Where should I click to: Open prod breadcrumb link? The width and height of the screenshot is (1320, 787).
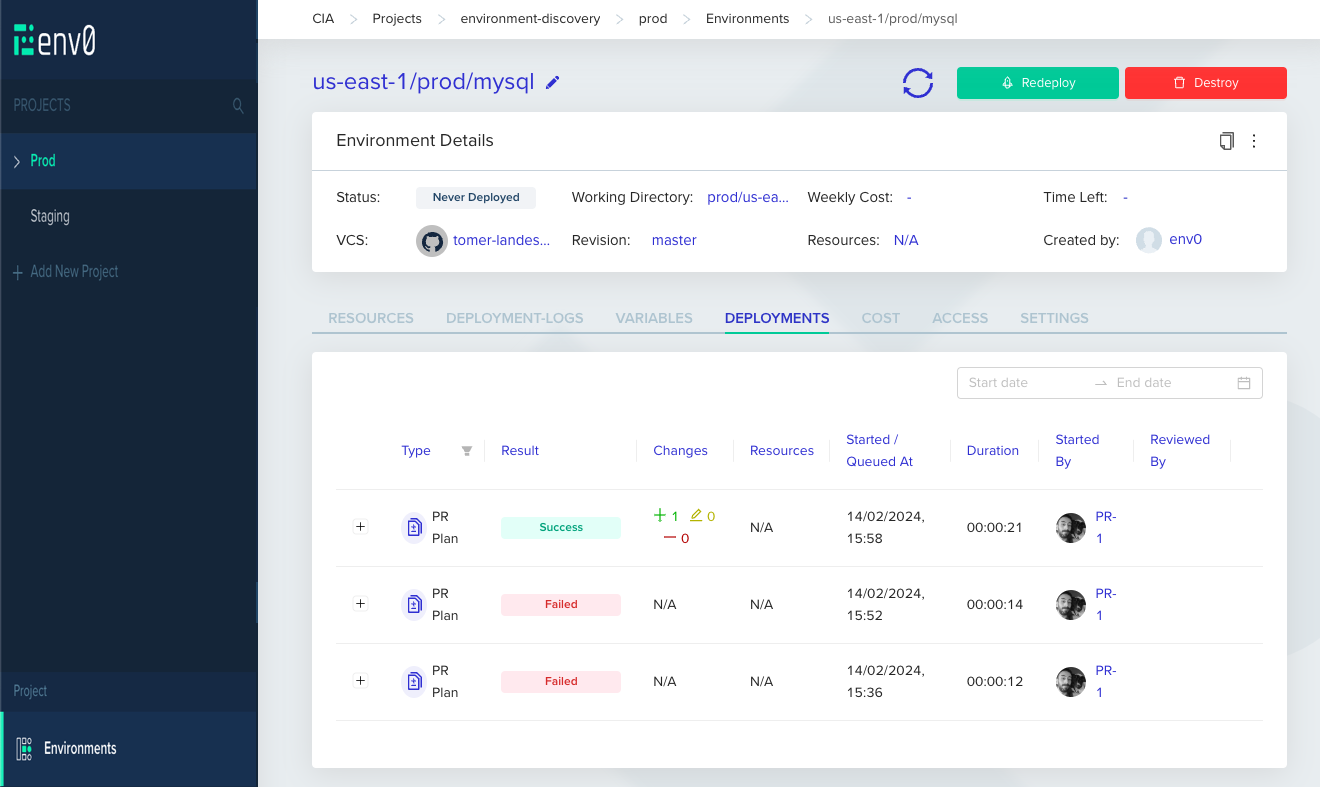tap(653, 19)
